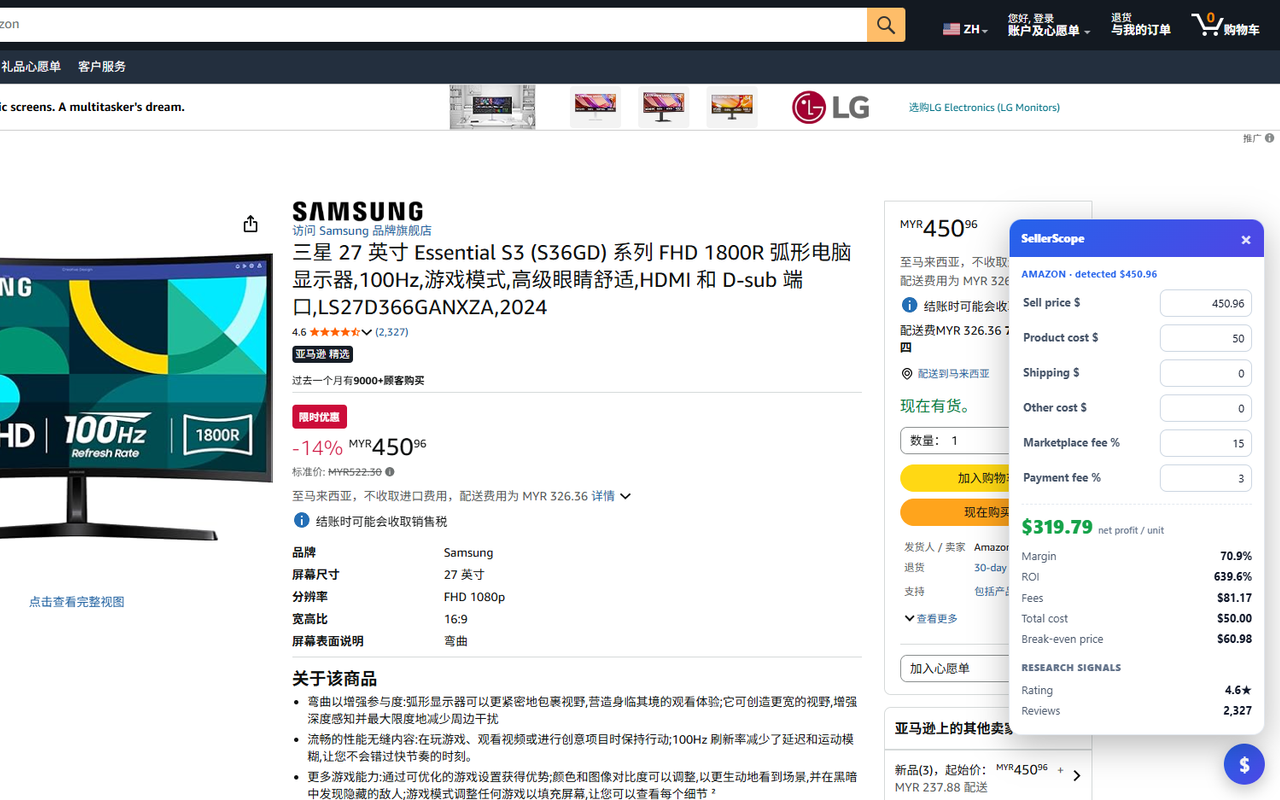Click the sponsored info icon under banner
Image resolution: width=1280 pixels, height=800 pixels.
tap(1269, 138)
